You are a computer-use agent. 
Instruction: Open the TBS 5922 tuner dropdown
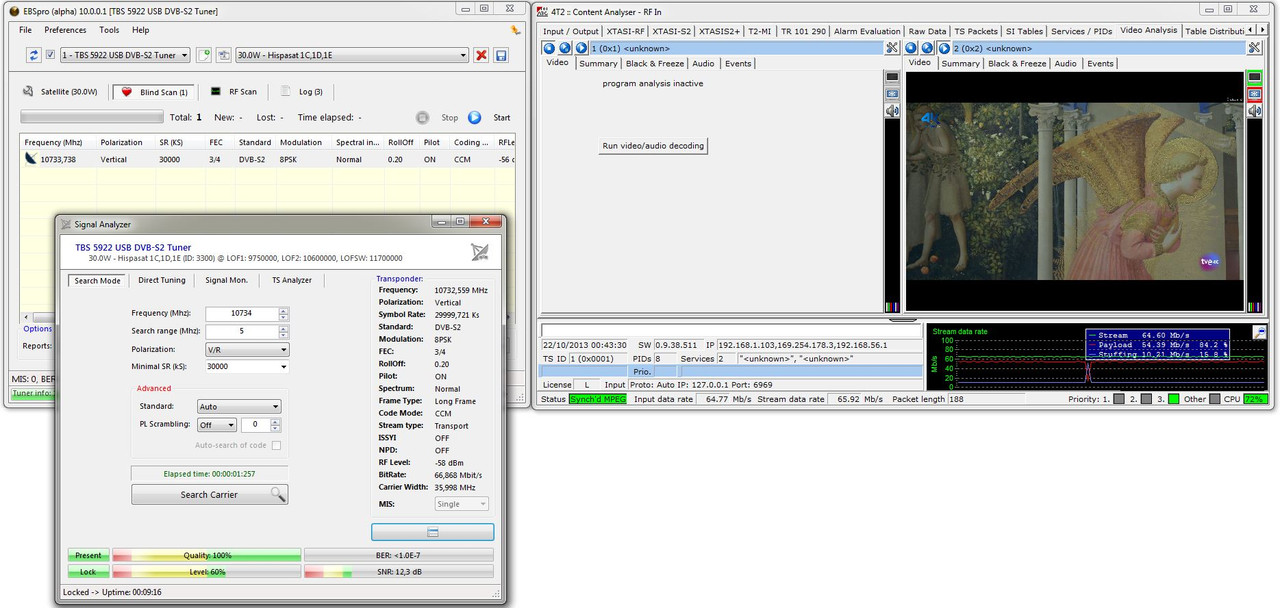pos(125,55)
